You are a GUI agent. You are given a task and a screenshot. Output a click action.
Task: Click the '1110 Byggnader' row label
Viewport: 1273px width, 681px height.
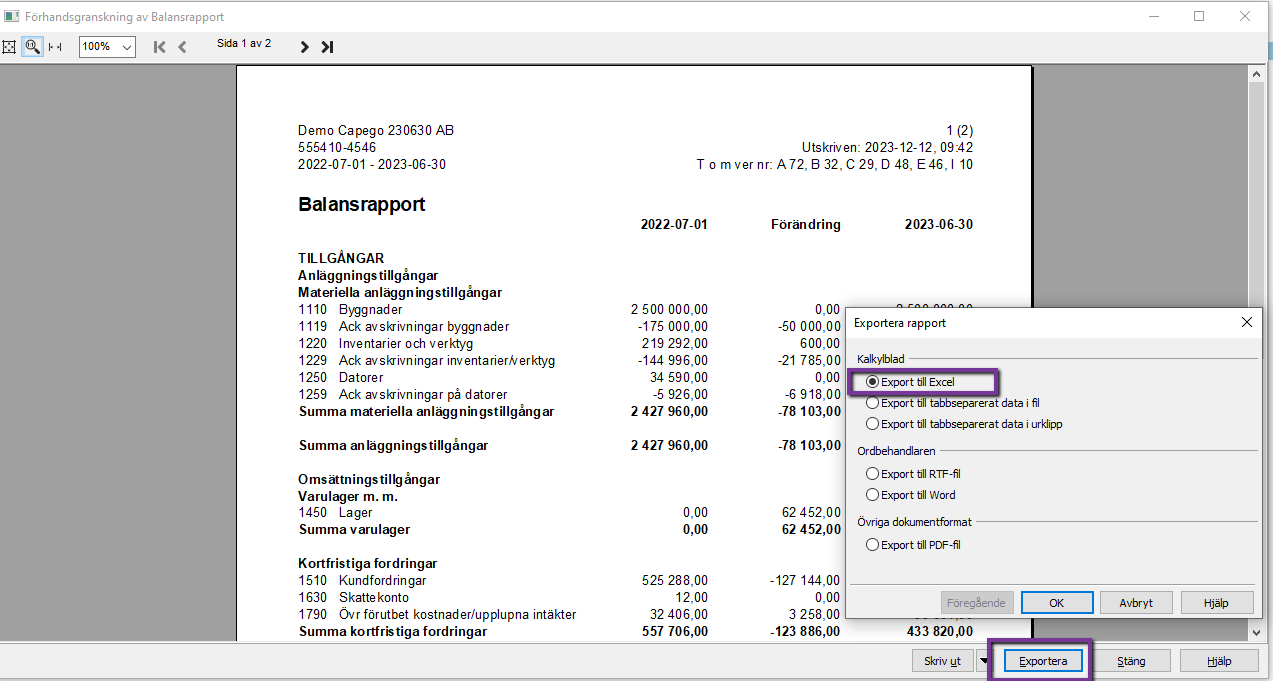click(x=350, y=310)
